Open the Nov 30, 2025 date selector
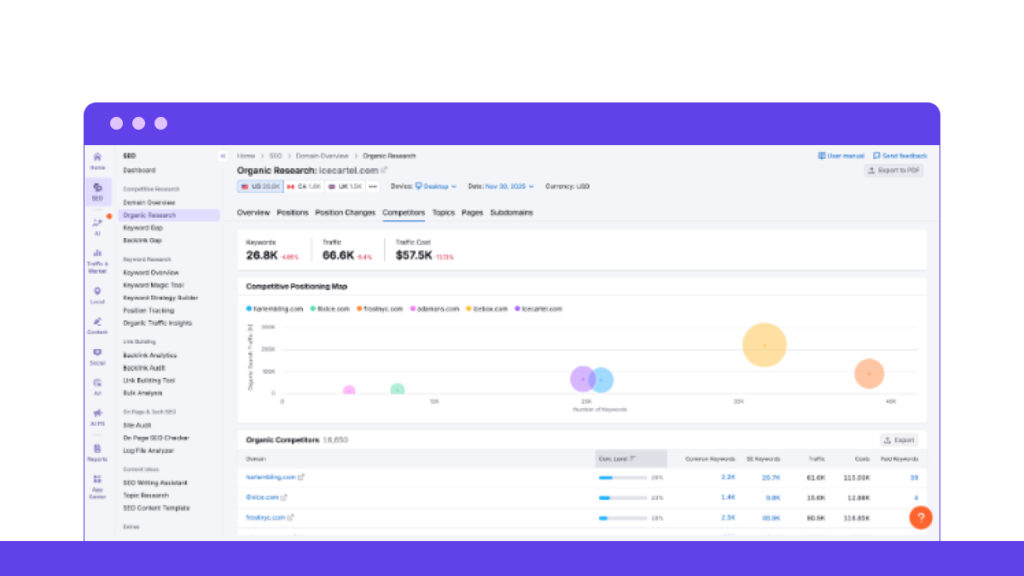 click(x=510, y=185)
